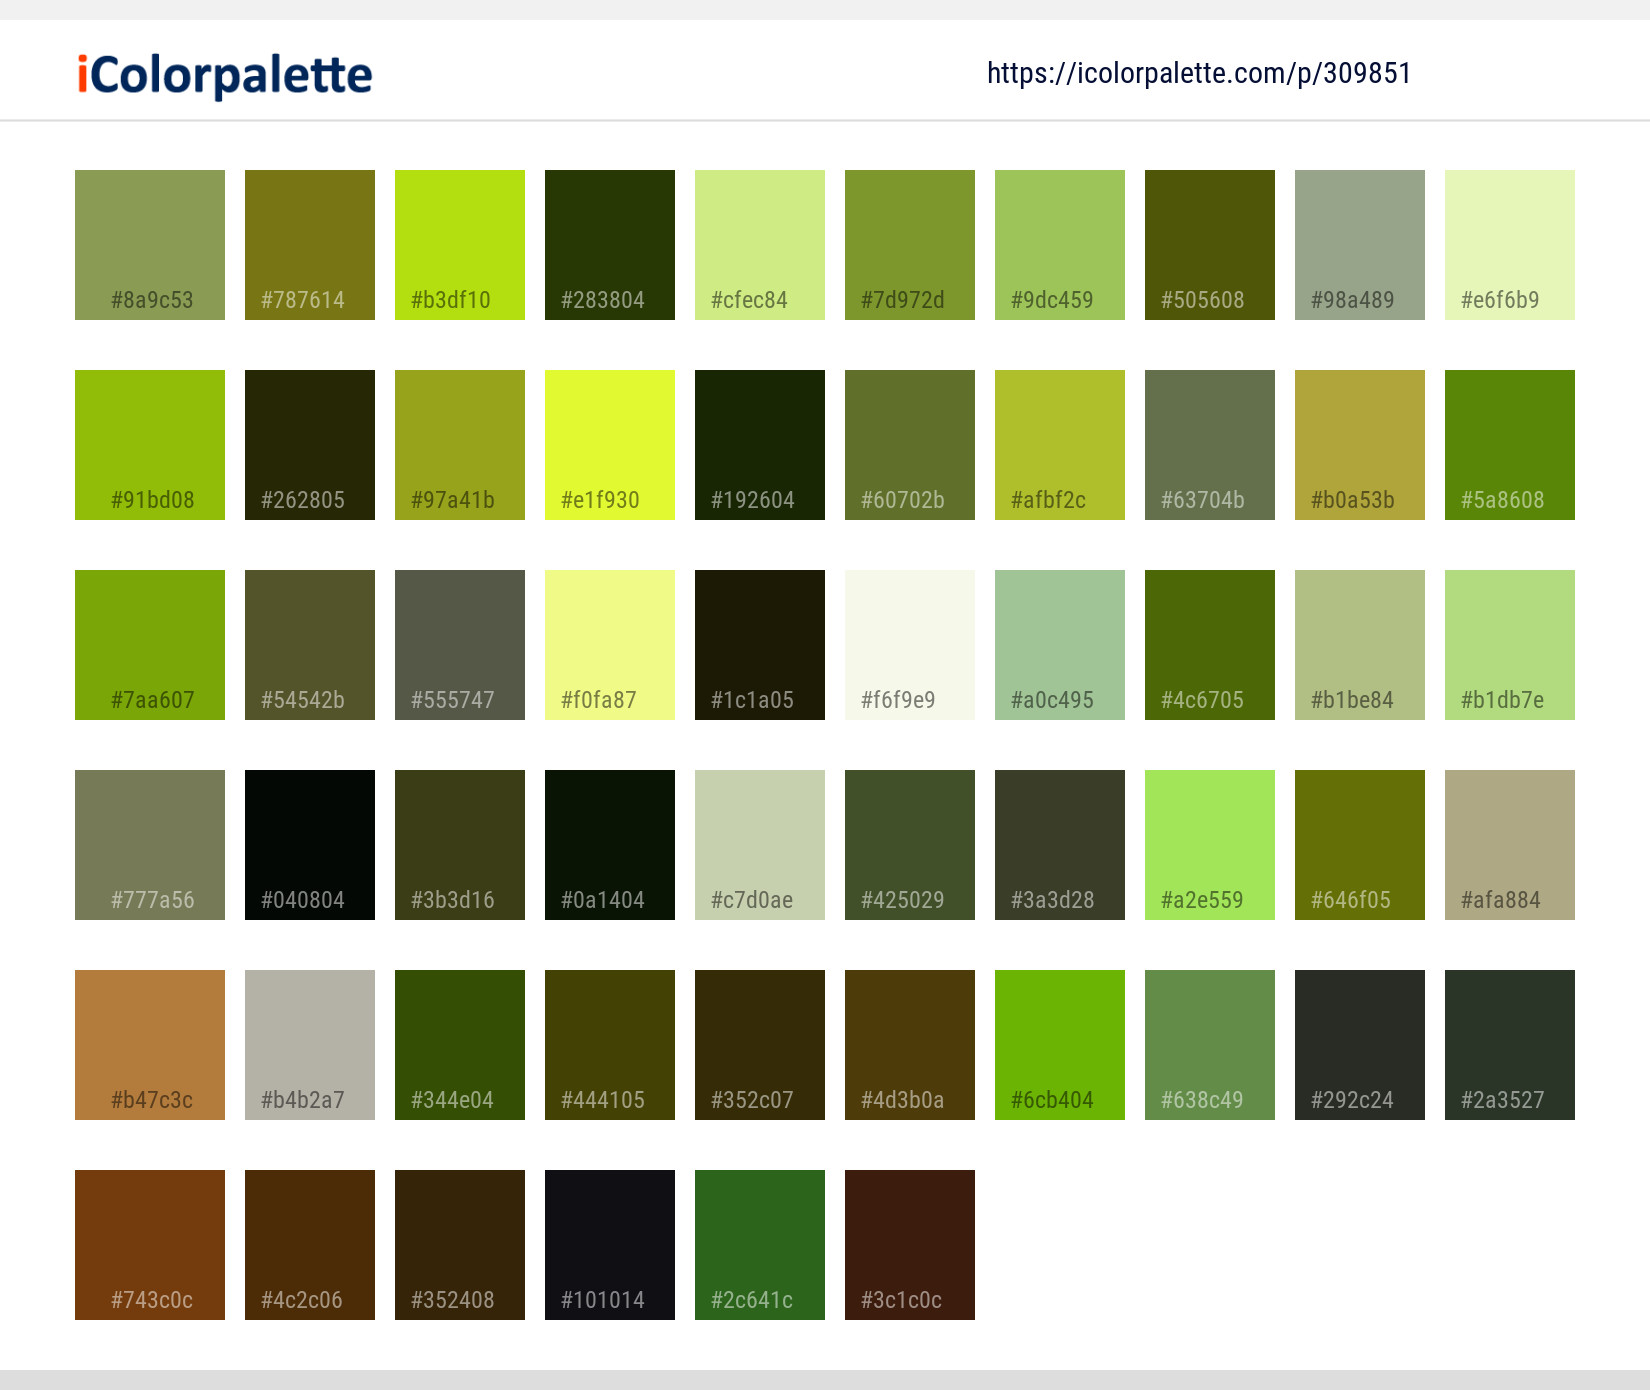Click the near-white #f6f9e9 swatch
1650x1390 pixels.
(x=910, y=645)
